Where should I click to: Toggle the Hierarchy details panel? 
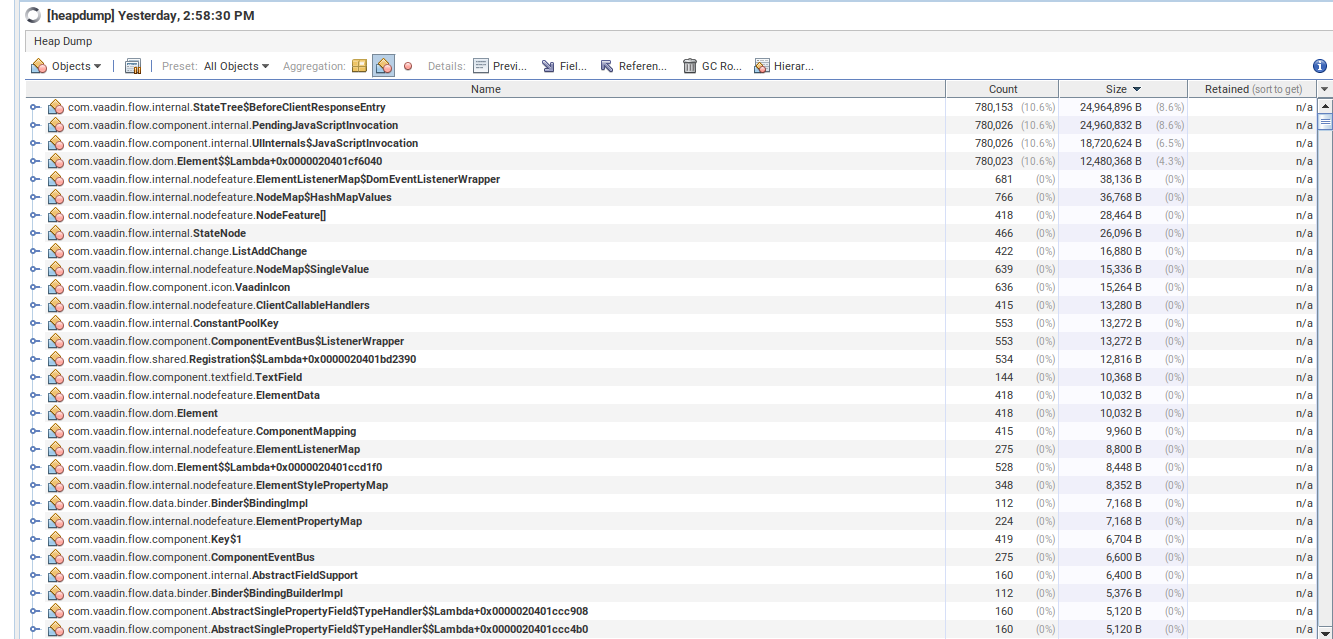[784, 66]
